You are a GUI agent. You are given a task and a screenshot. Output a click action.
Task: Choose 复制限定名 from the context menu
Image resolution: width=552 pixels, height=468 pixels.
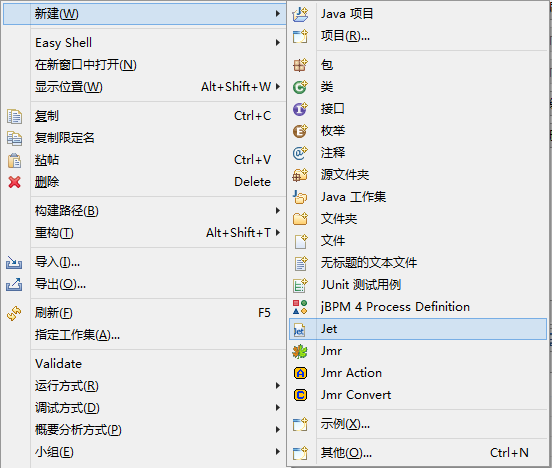(64, 138)
